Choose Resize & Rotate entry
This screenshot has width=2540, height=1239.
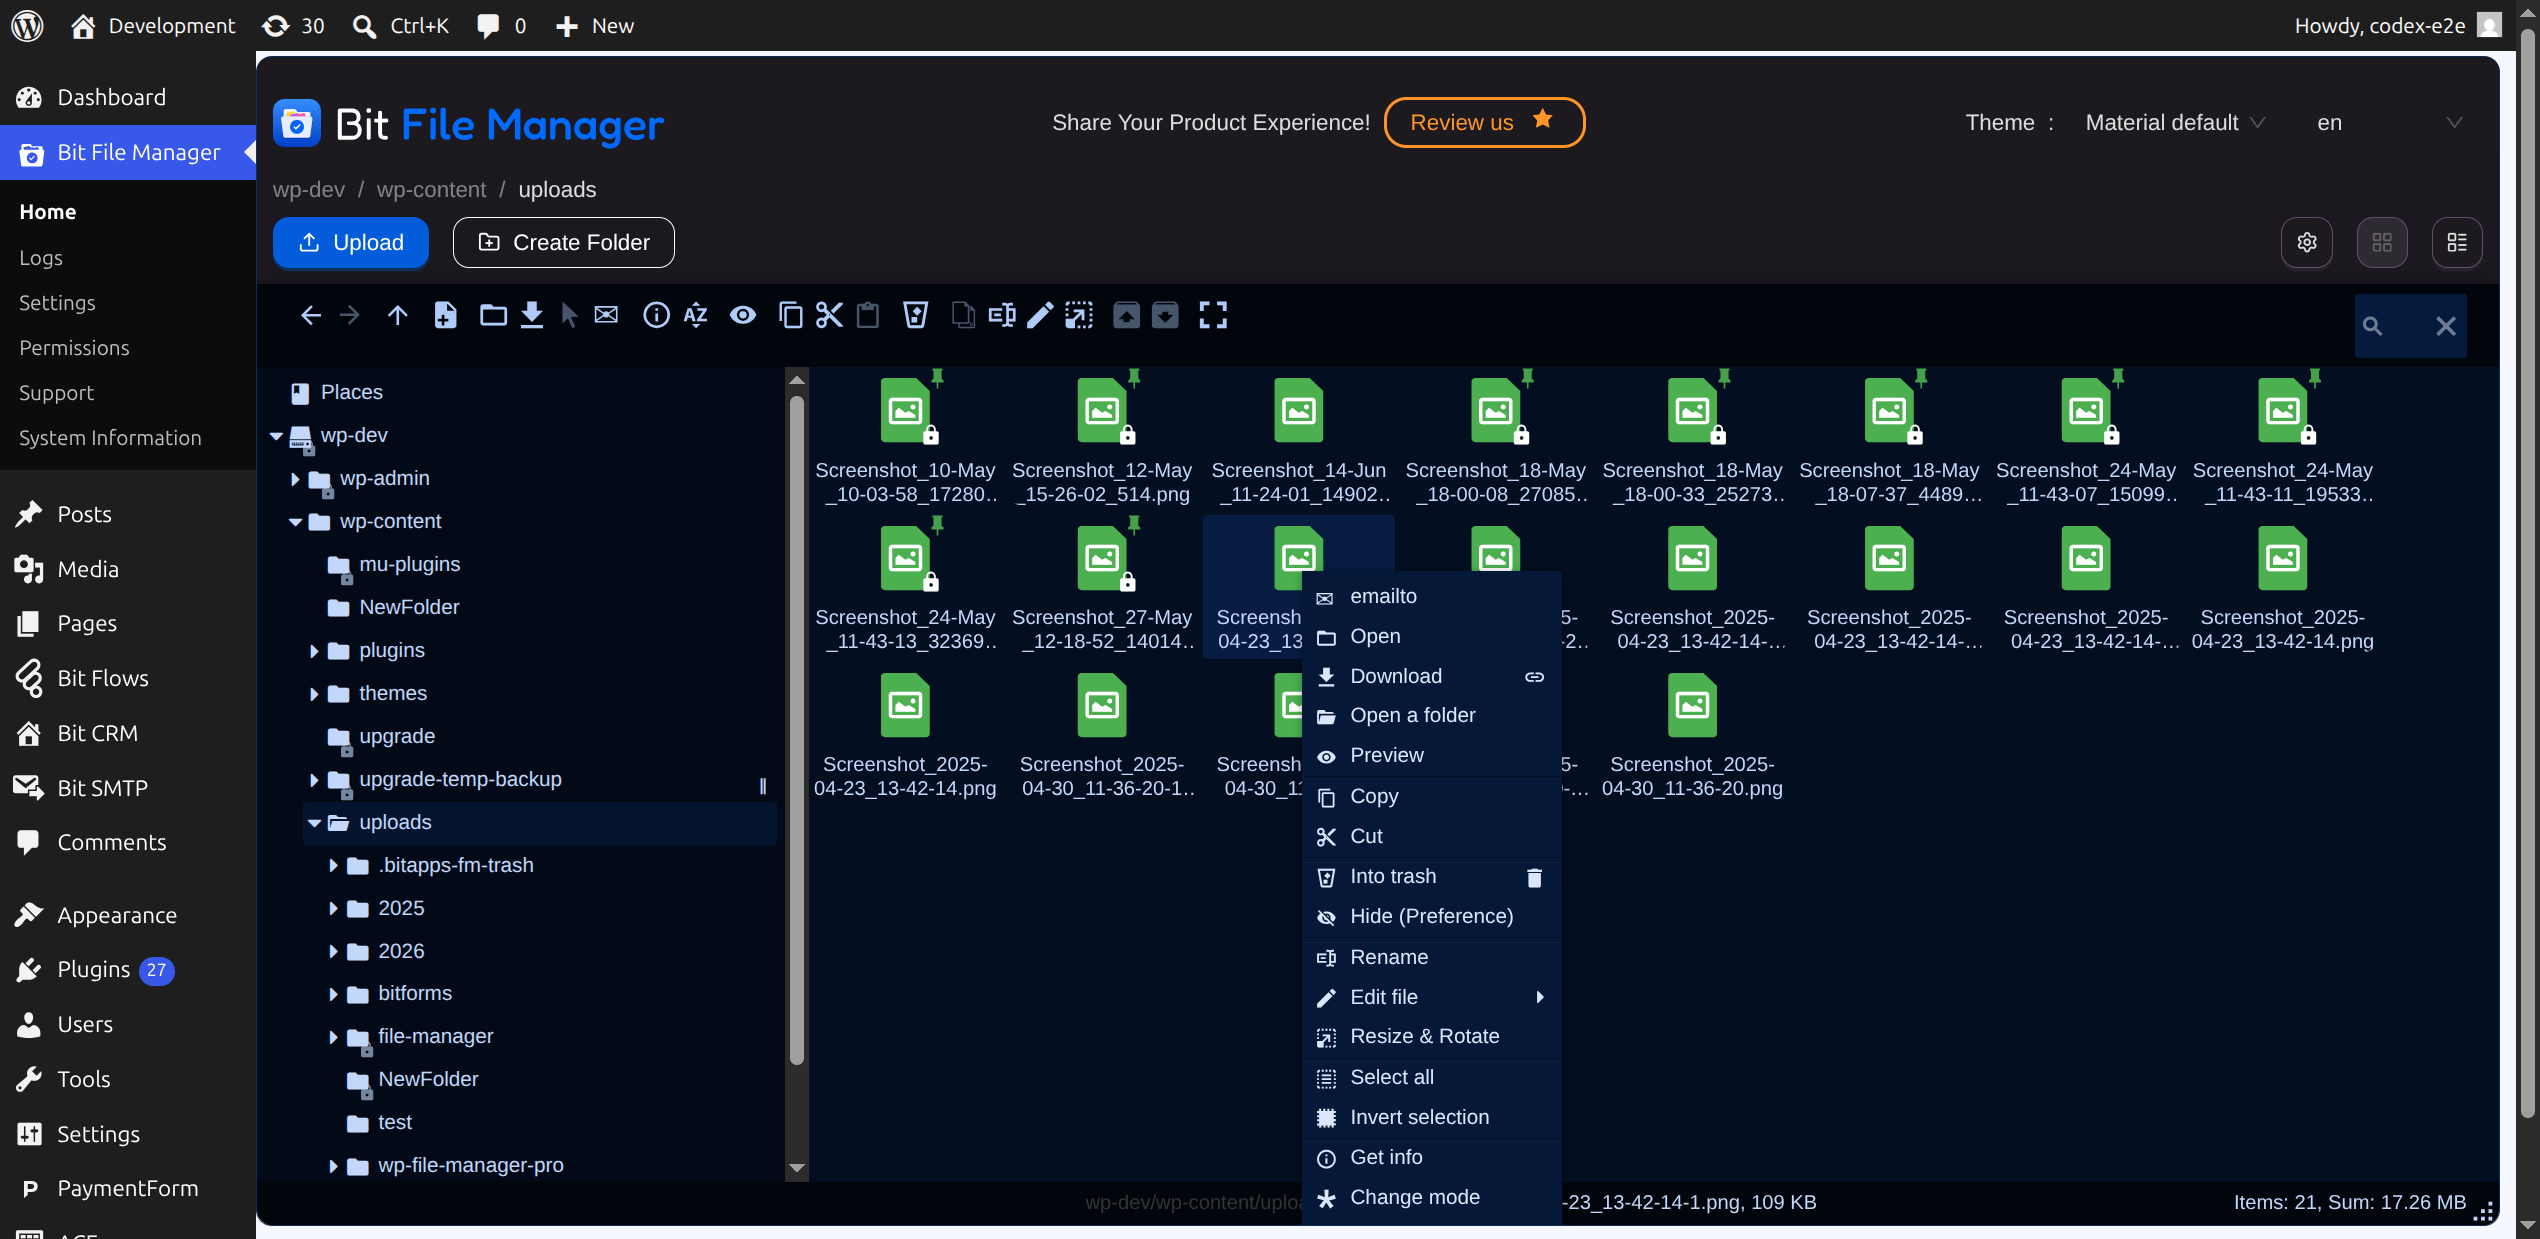tap(1432, 1037)
